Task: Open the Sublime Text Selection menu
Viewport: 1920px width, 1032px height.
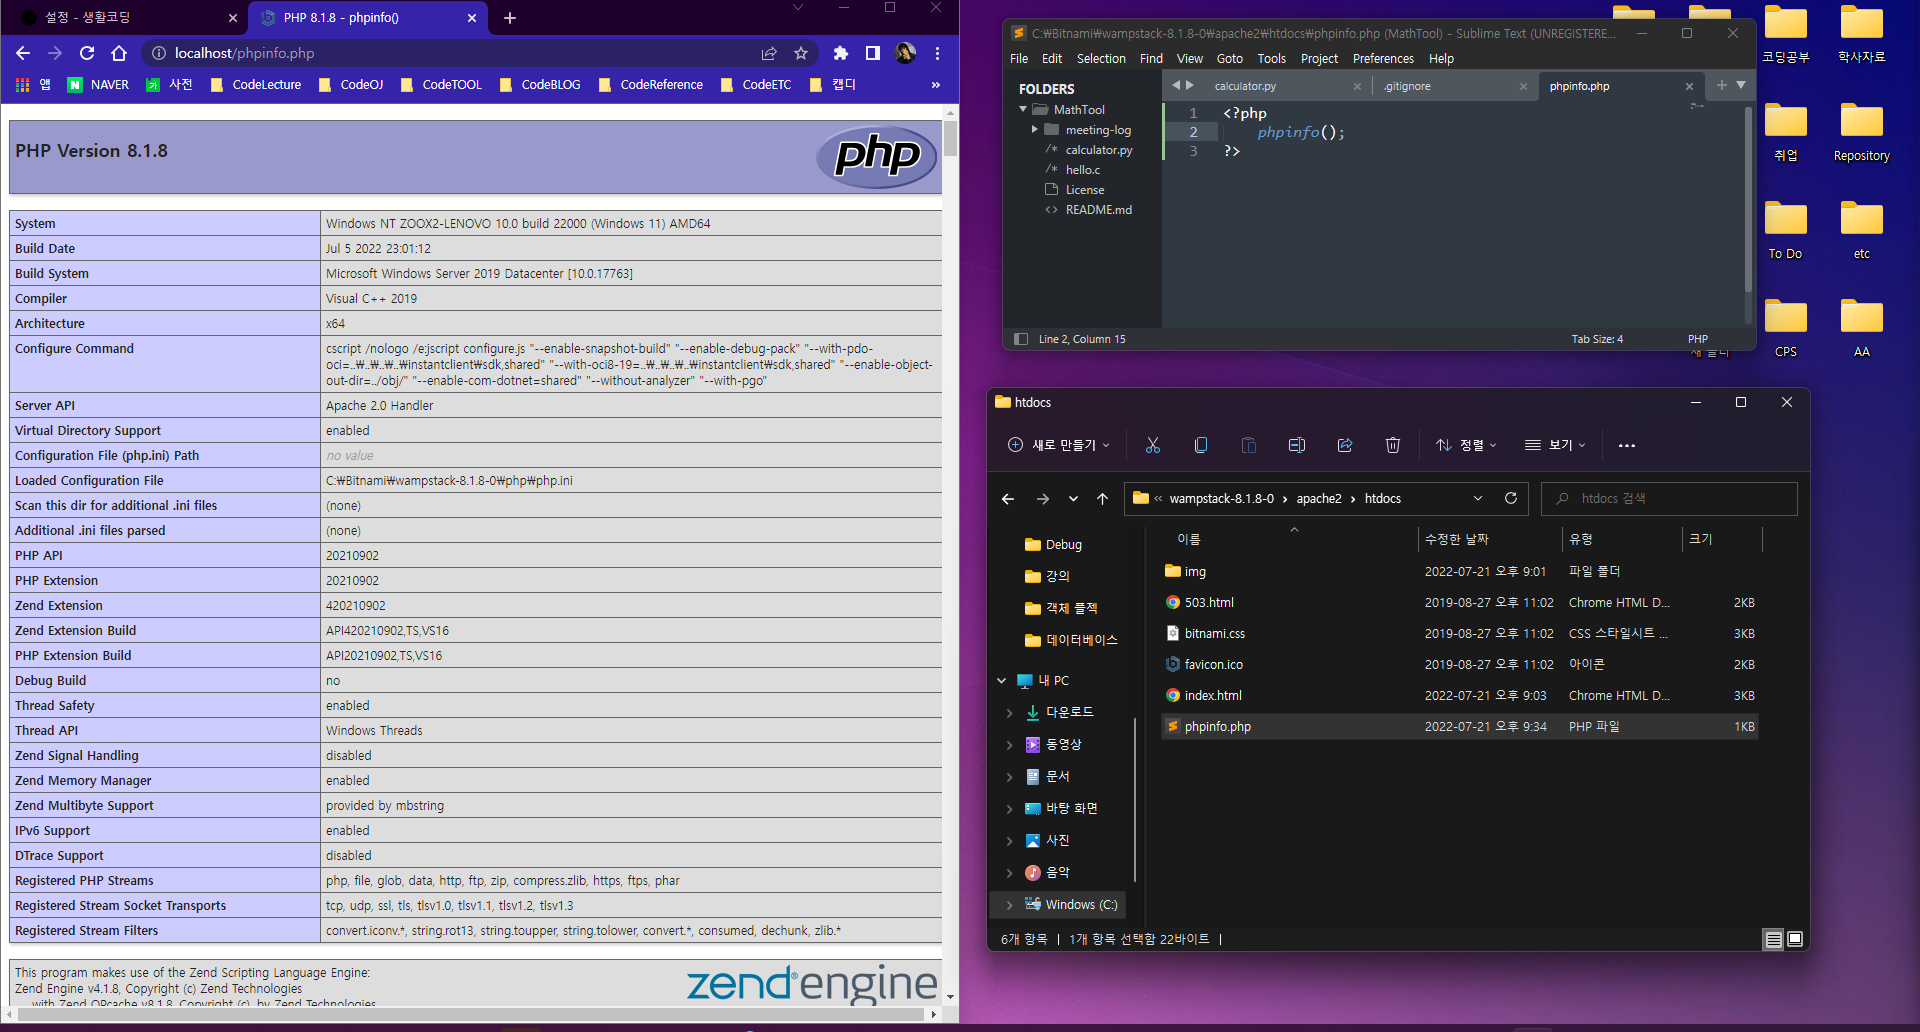Action: (x=1101, y=59)
